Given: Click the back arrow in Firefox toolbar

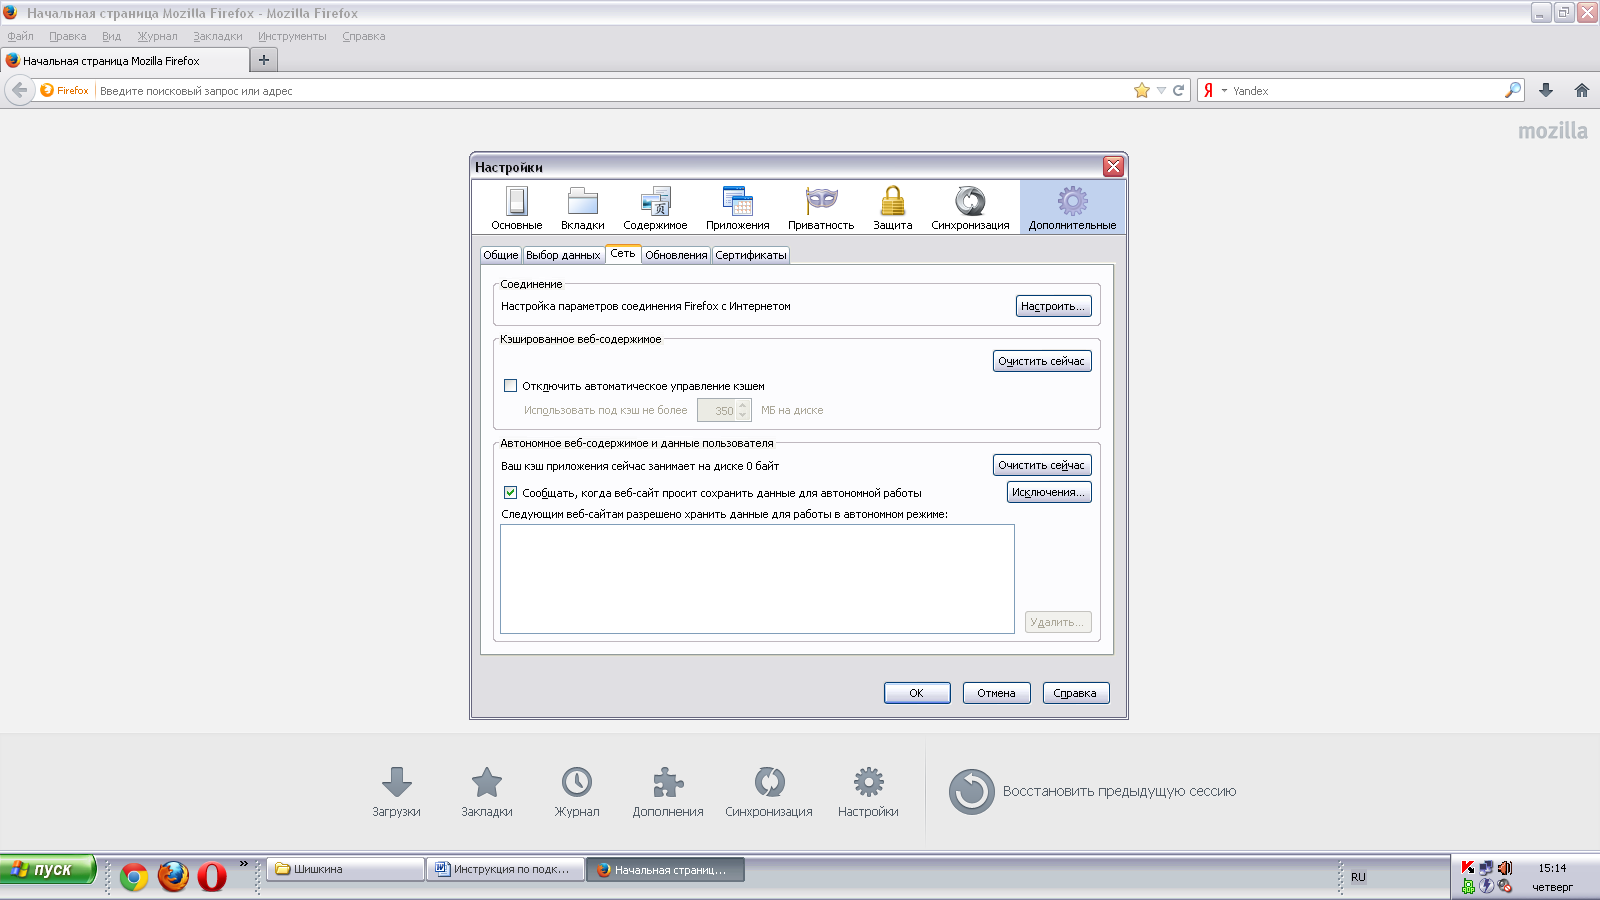Looking at the screenshot, I should [19, 90].
